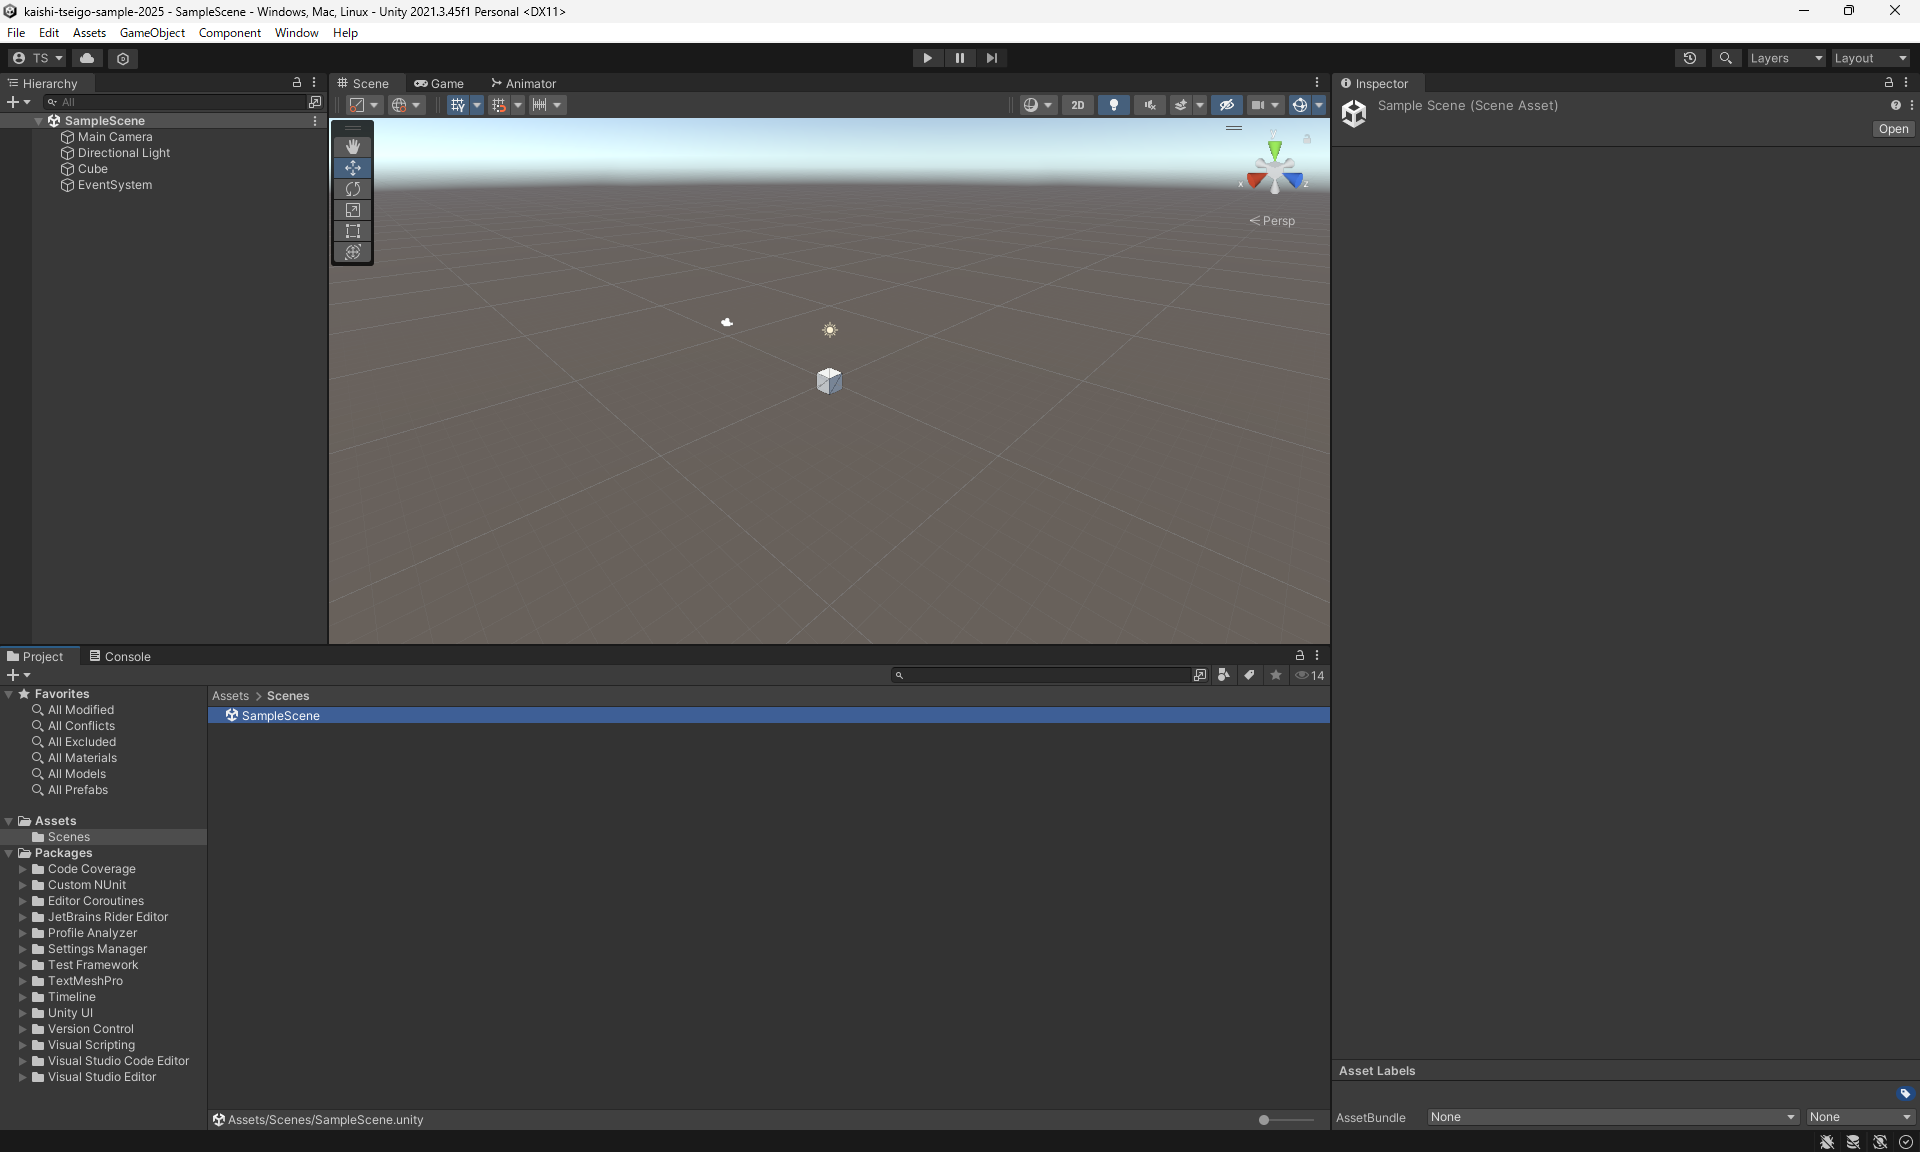Toggle scene lighting on or off

1113,105
